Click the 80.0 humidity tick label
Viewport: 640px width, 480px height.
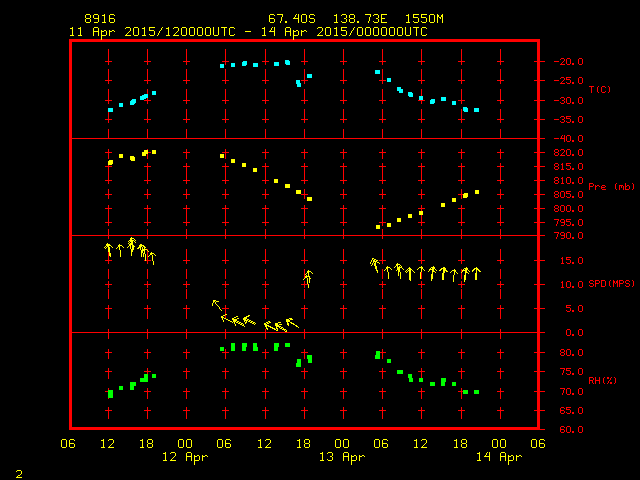point(571,353)
